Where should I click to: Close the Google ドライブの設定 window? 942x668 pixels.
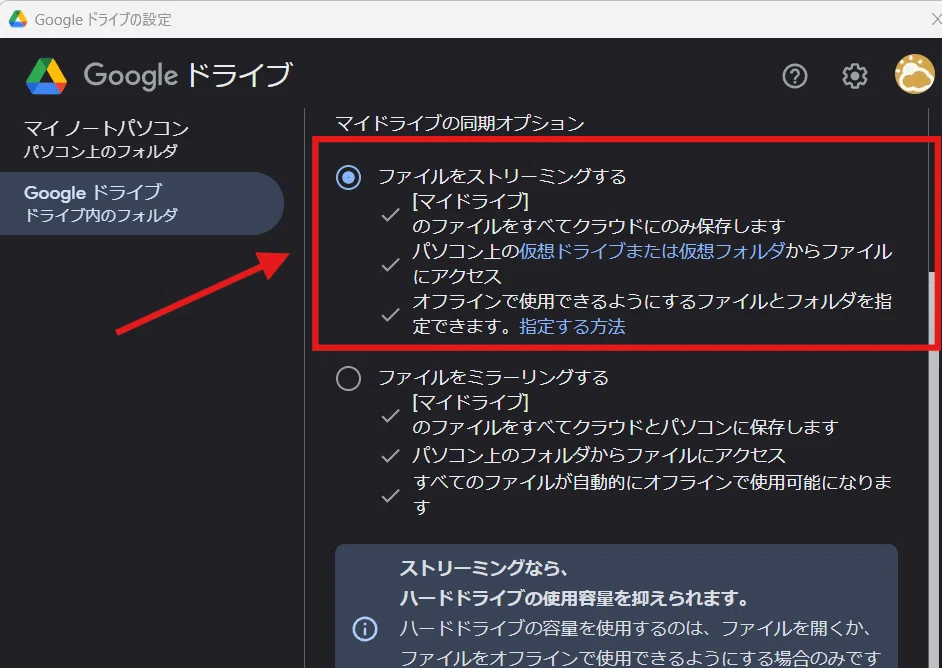pyautogui.click(x=935, y=19)
